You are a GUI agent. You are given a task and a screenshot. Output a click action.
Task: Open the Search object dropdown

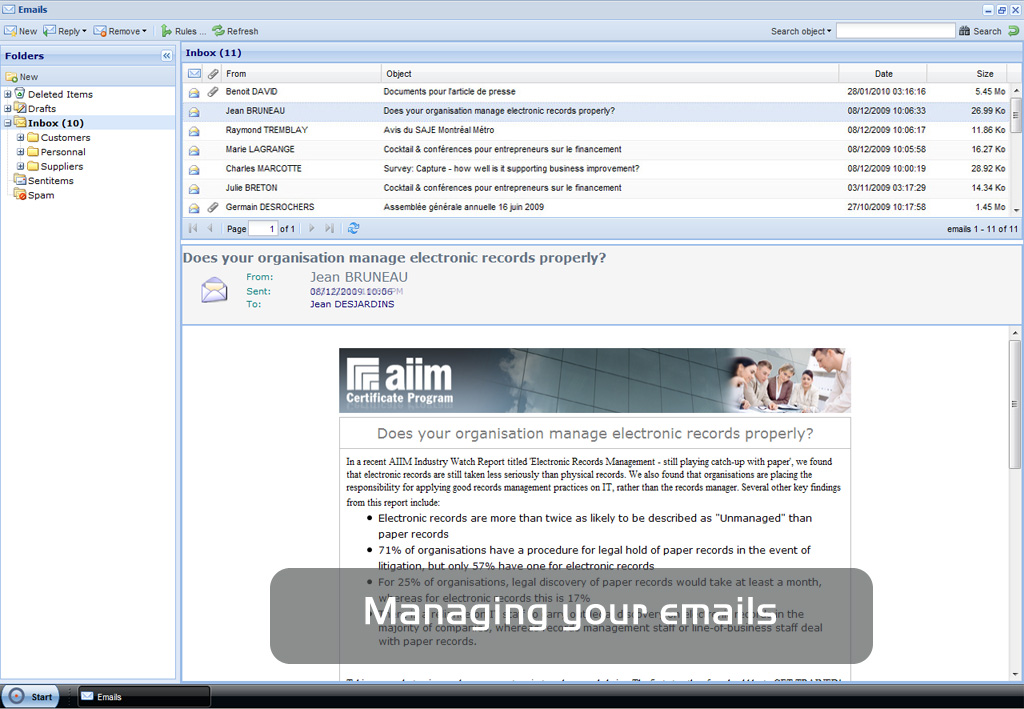(801, 31)
